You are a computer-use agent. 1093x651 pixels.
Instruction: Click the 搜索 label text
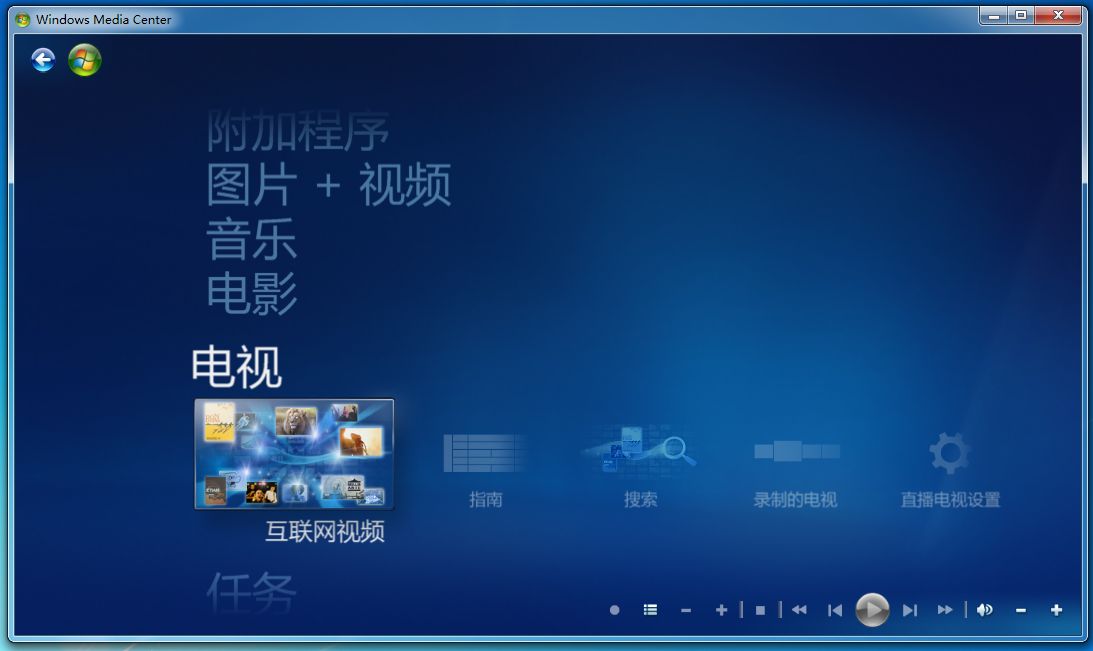[640, 500]
